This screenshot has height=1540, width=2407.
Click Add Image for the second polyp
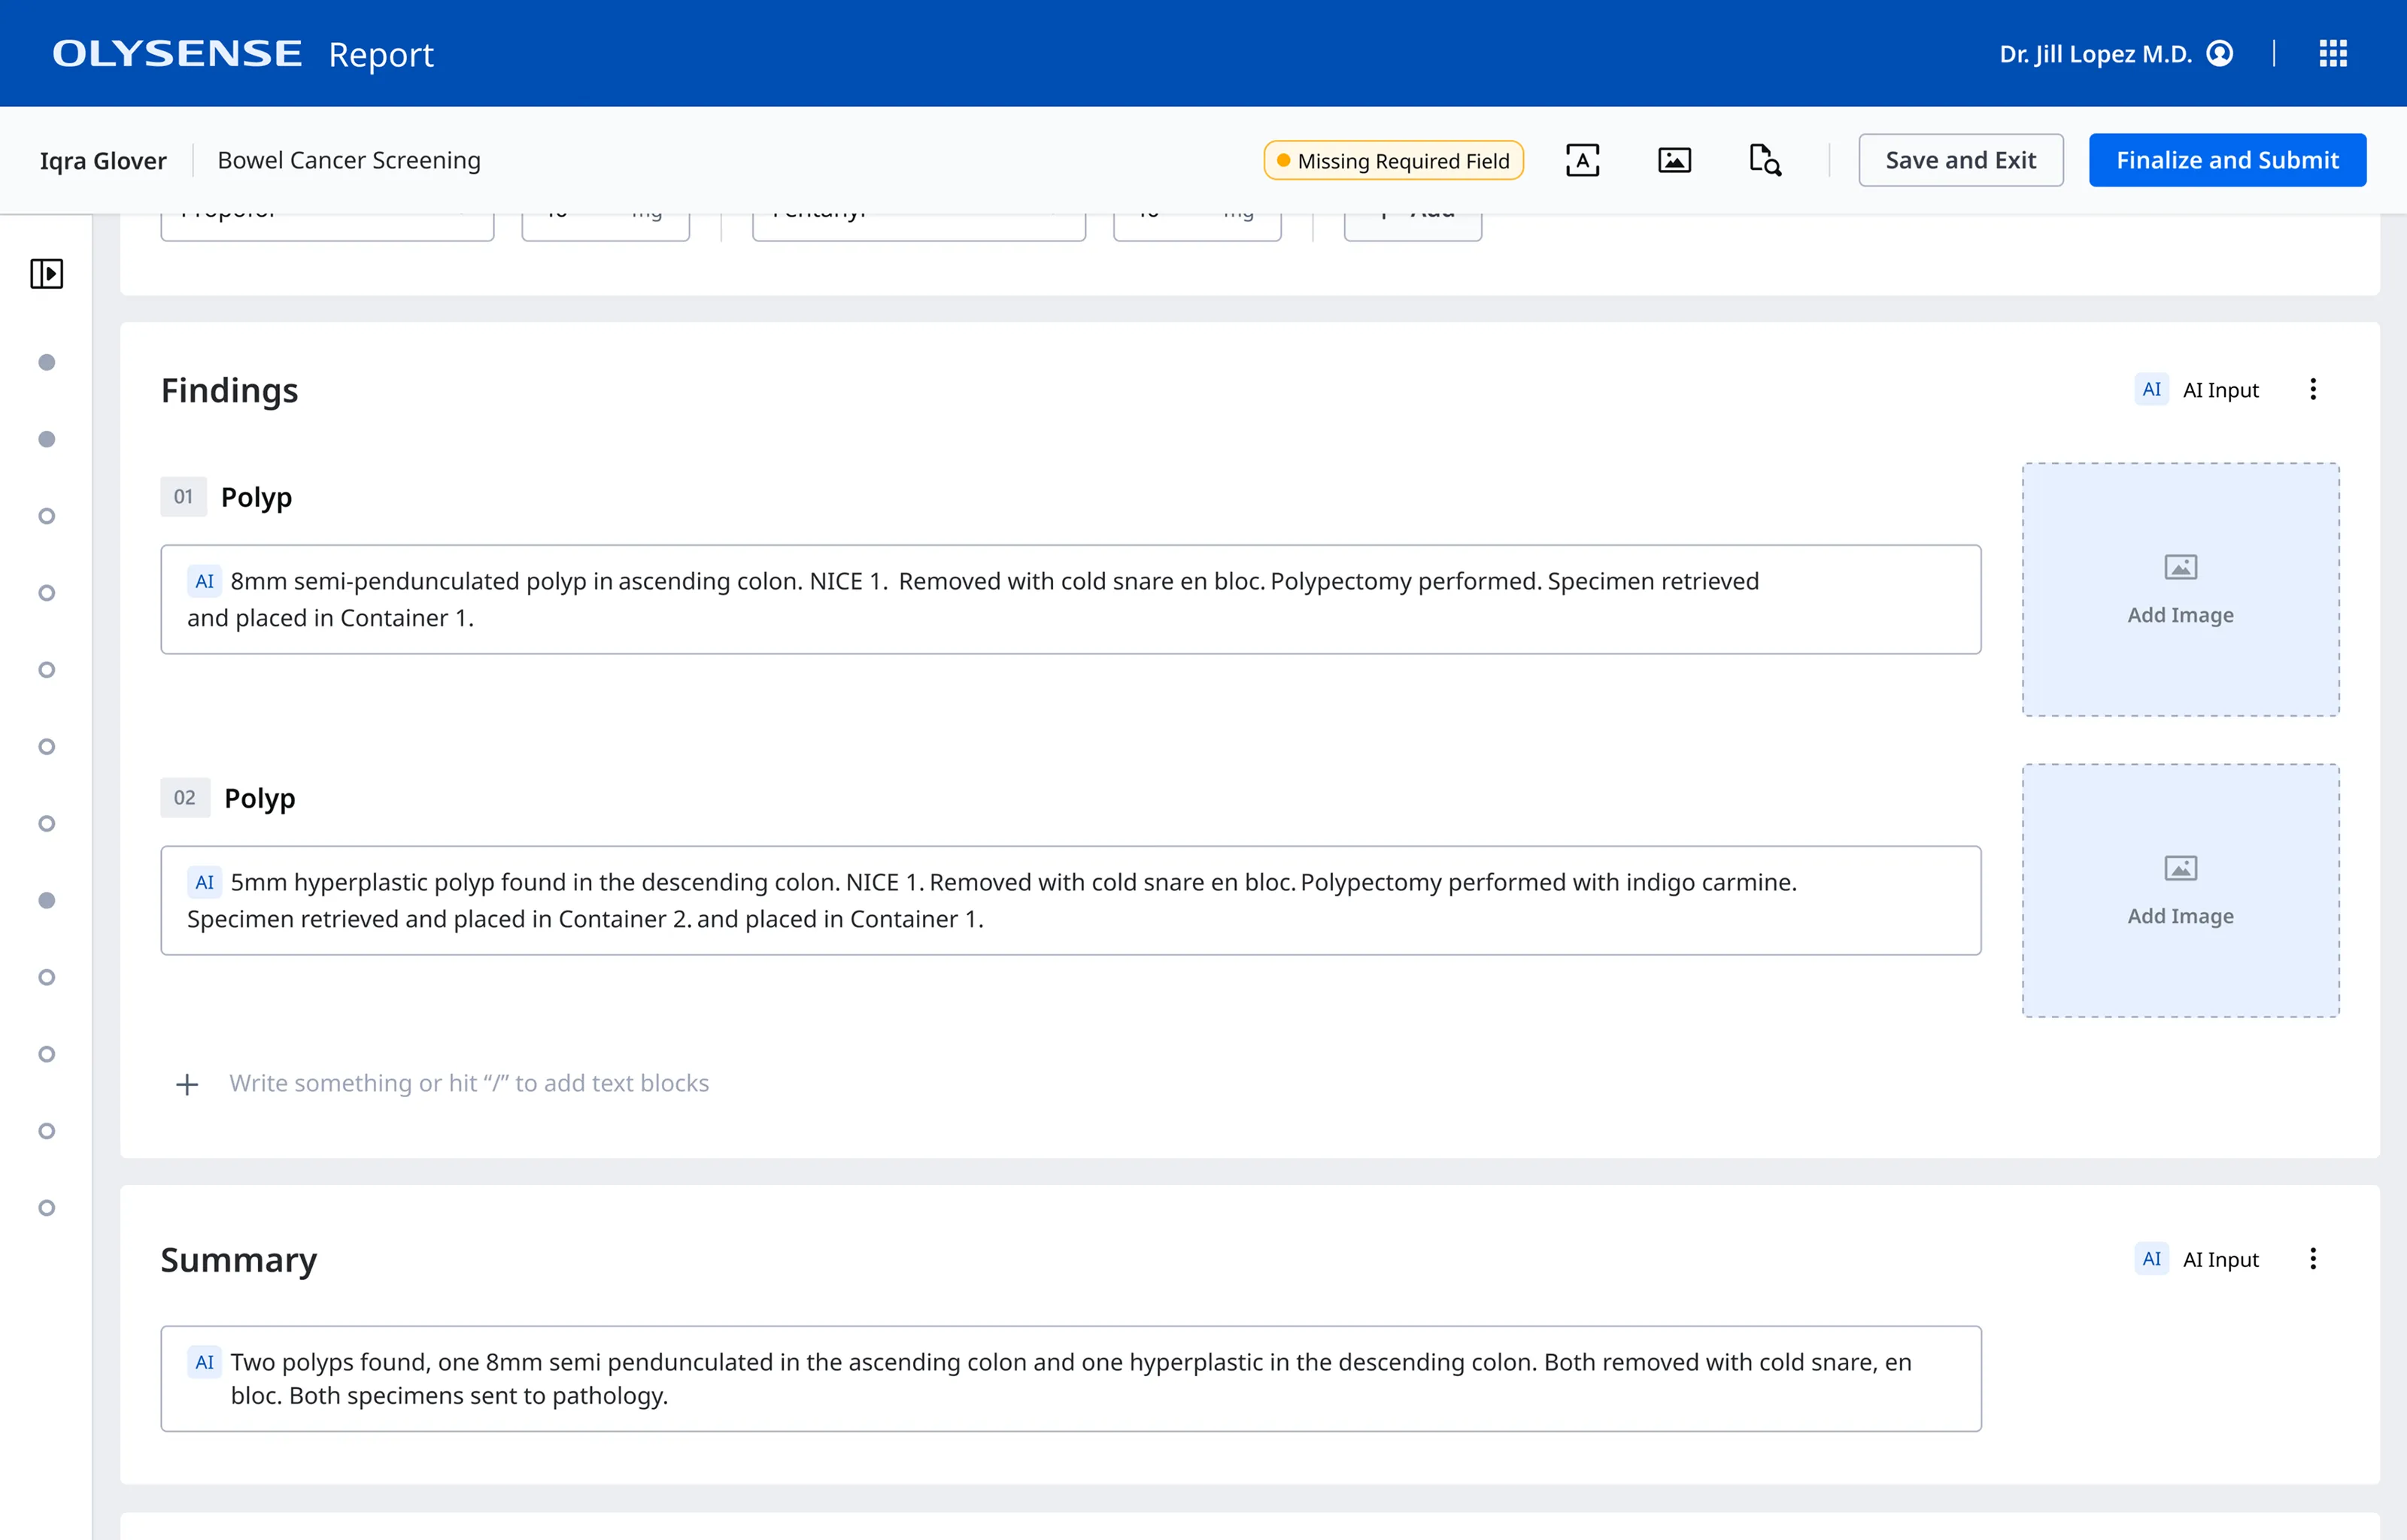(x=2180, y=891)
